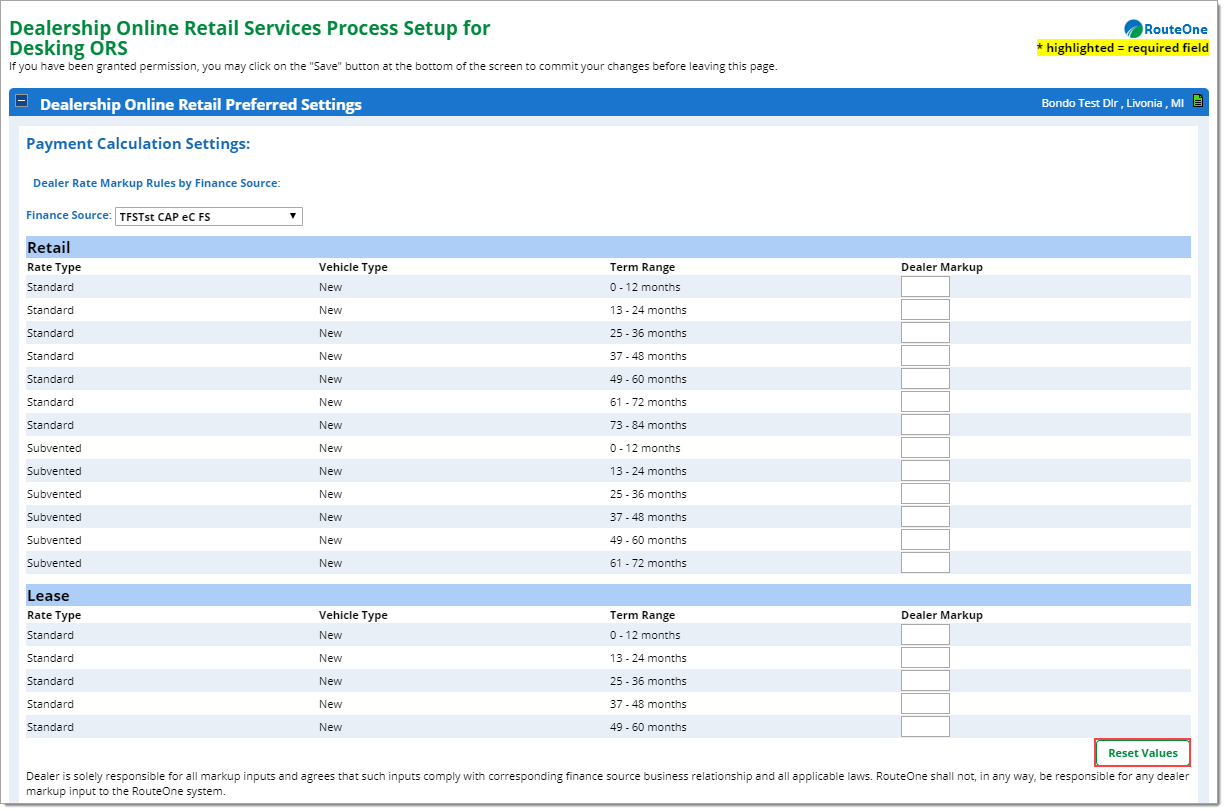Click Subvented 37 - 48 months markup field

click(925, 517)
